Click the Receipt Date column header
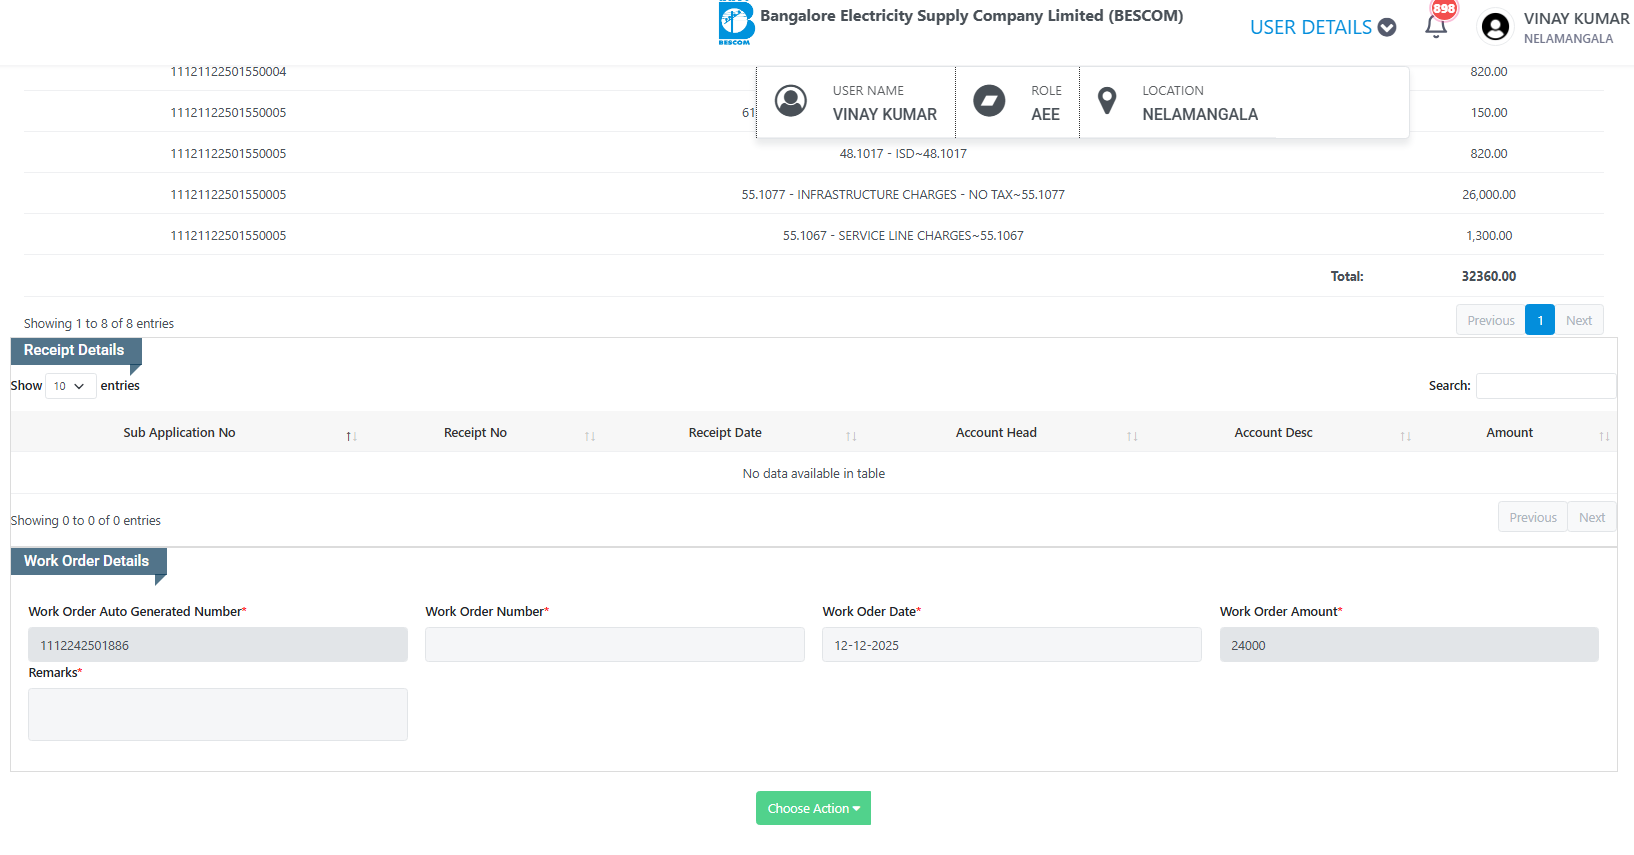 point(725,433)
